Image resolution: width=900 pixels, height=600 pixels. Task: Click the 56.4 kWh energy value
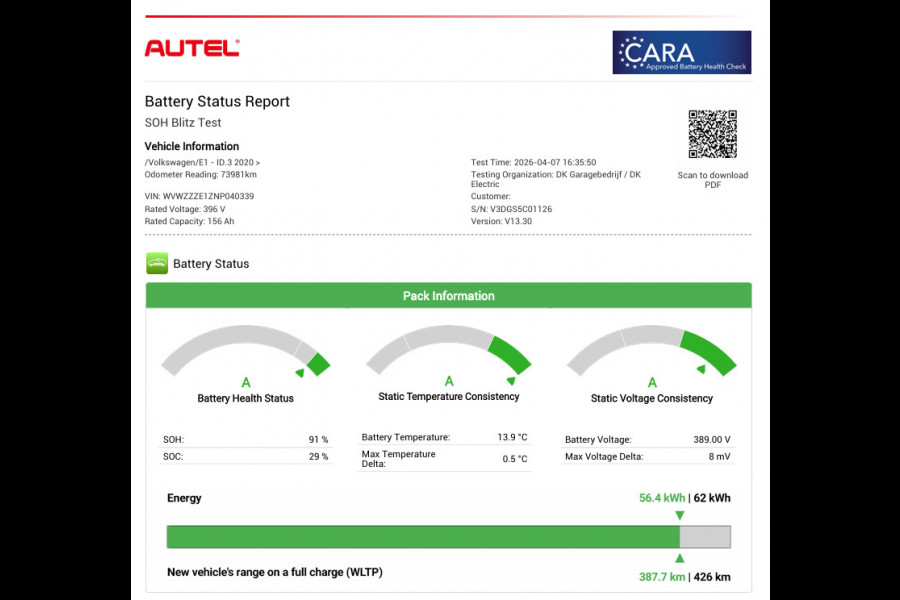661,497
